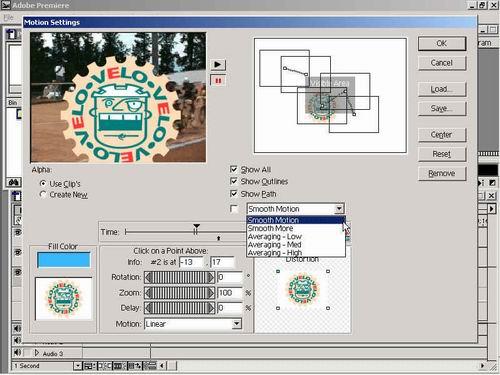Open the blue Fill Color swatch

coord(64,260)
